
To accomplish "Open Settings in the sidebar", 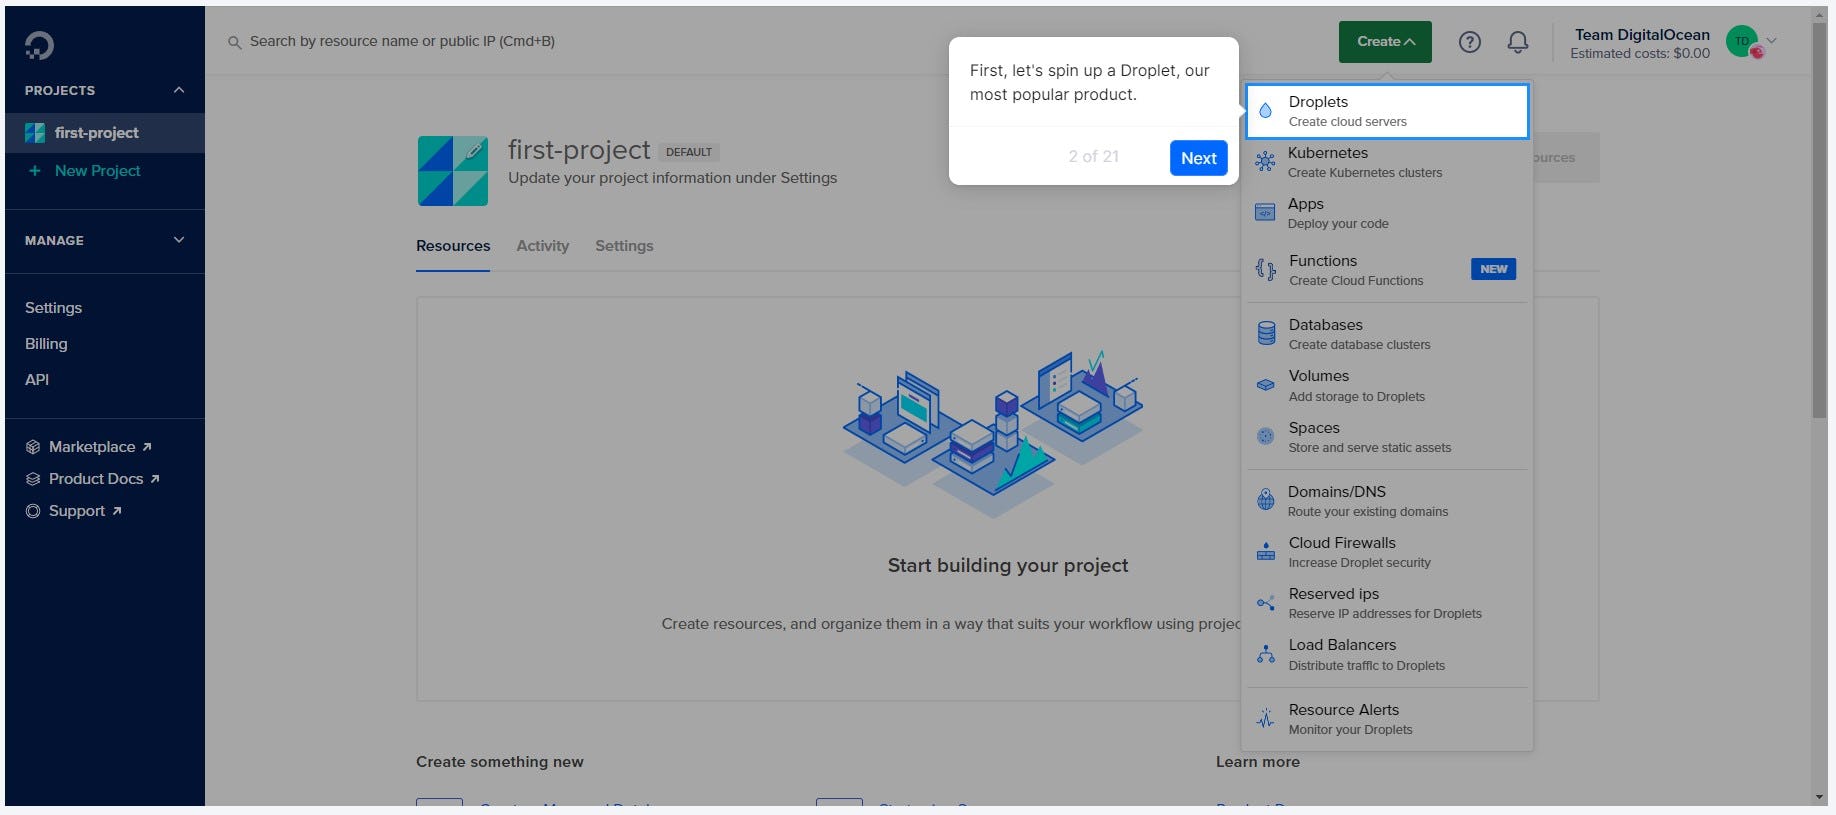I will (53, 308).
